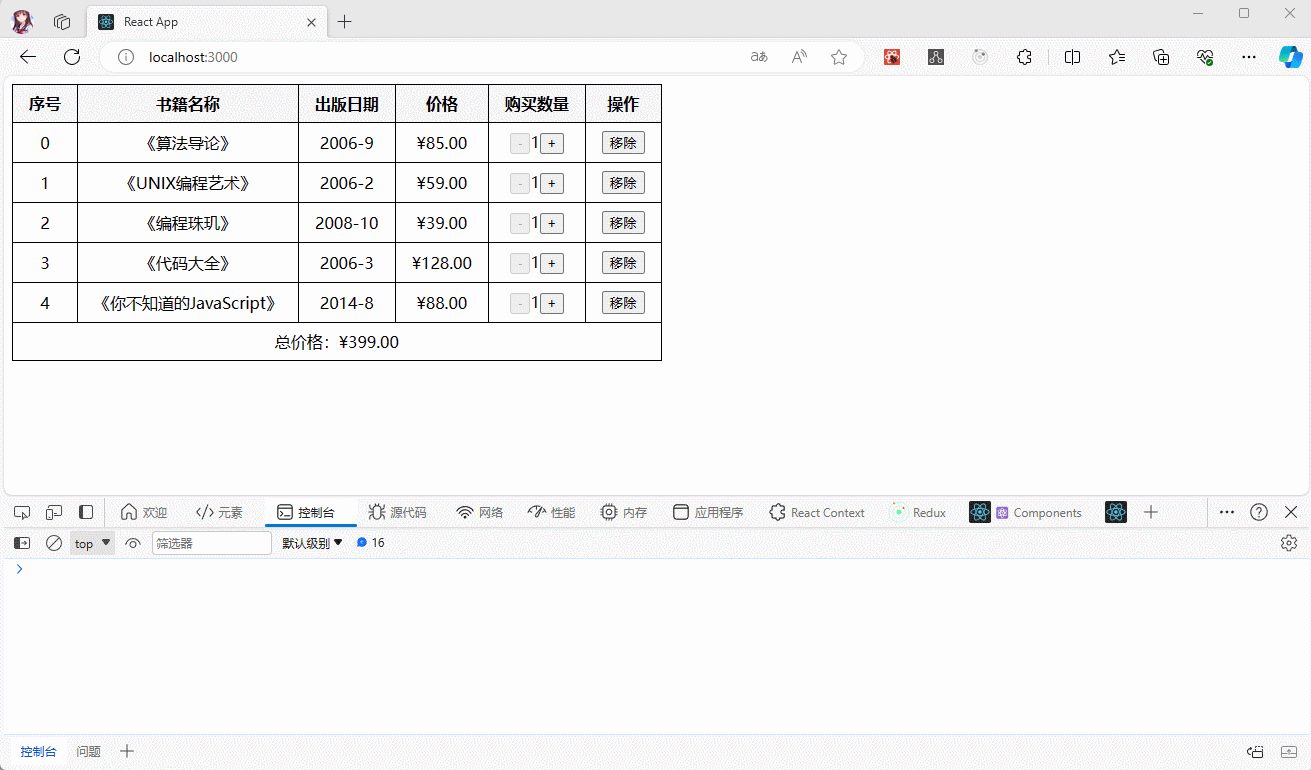Viewport: 1311px width, 770px height.
Task: Open the inspect element picker tool
Action: click(x=22, y=512)
